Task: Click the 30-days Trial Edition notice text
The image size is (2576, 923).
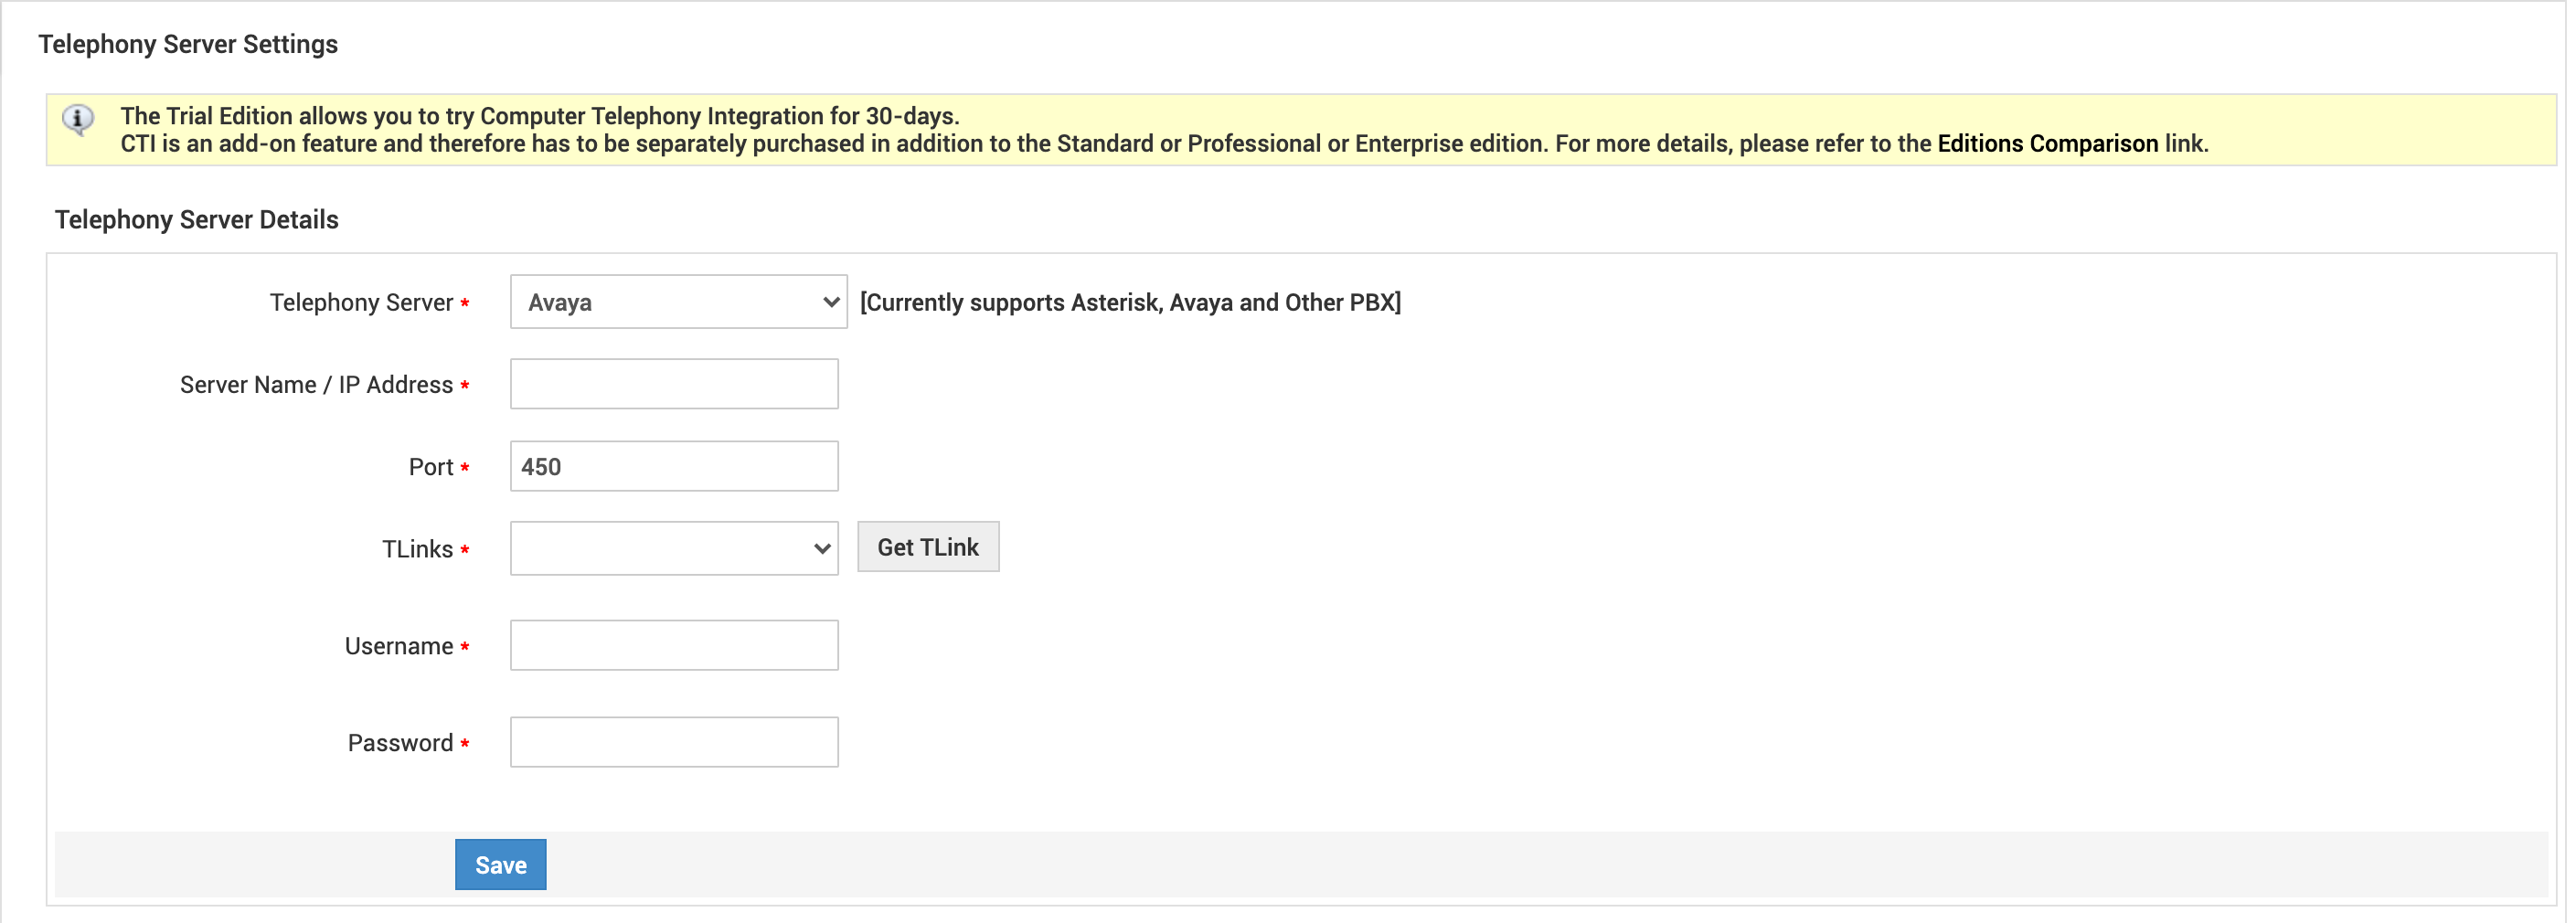Action: point(540,116)
